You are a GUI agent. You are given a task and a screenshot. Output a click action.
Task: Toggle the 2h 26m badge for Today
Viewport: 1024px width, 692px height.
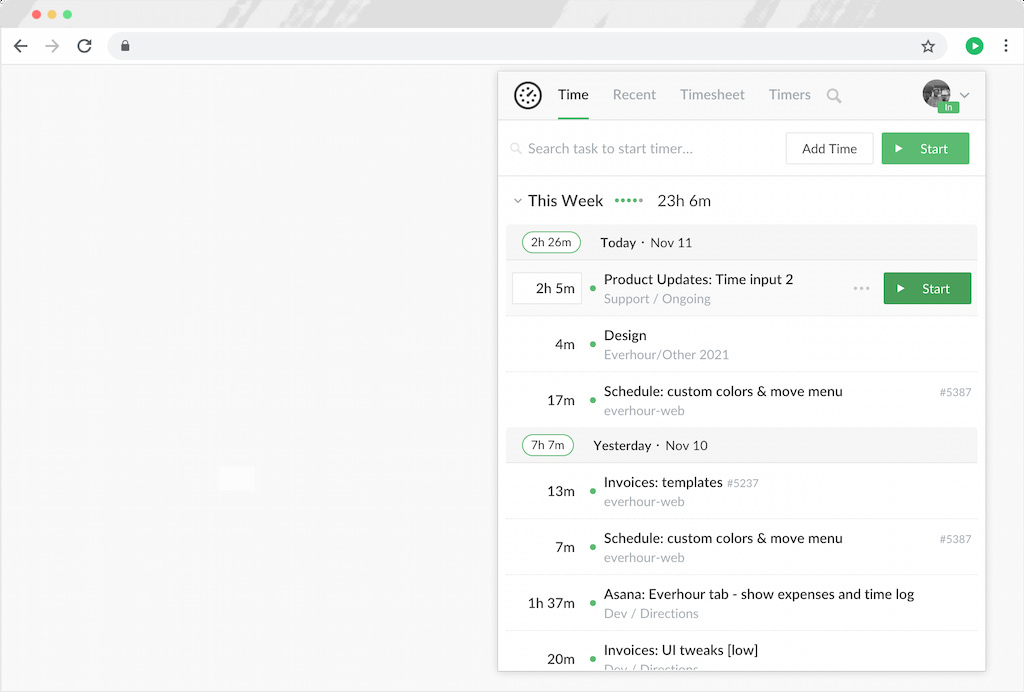pos(551,242)
